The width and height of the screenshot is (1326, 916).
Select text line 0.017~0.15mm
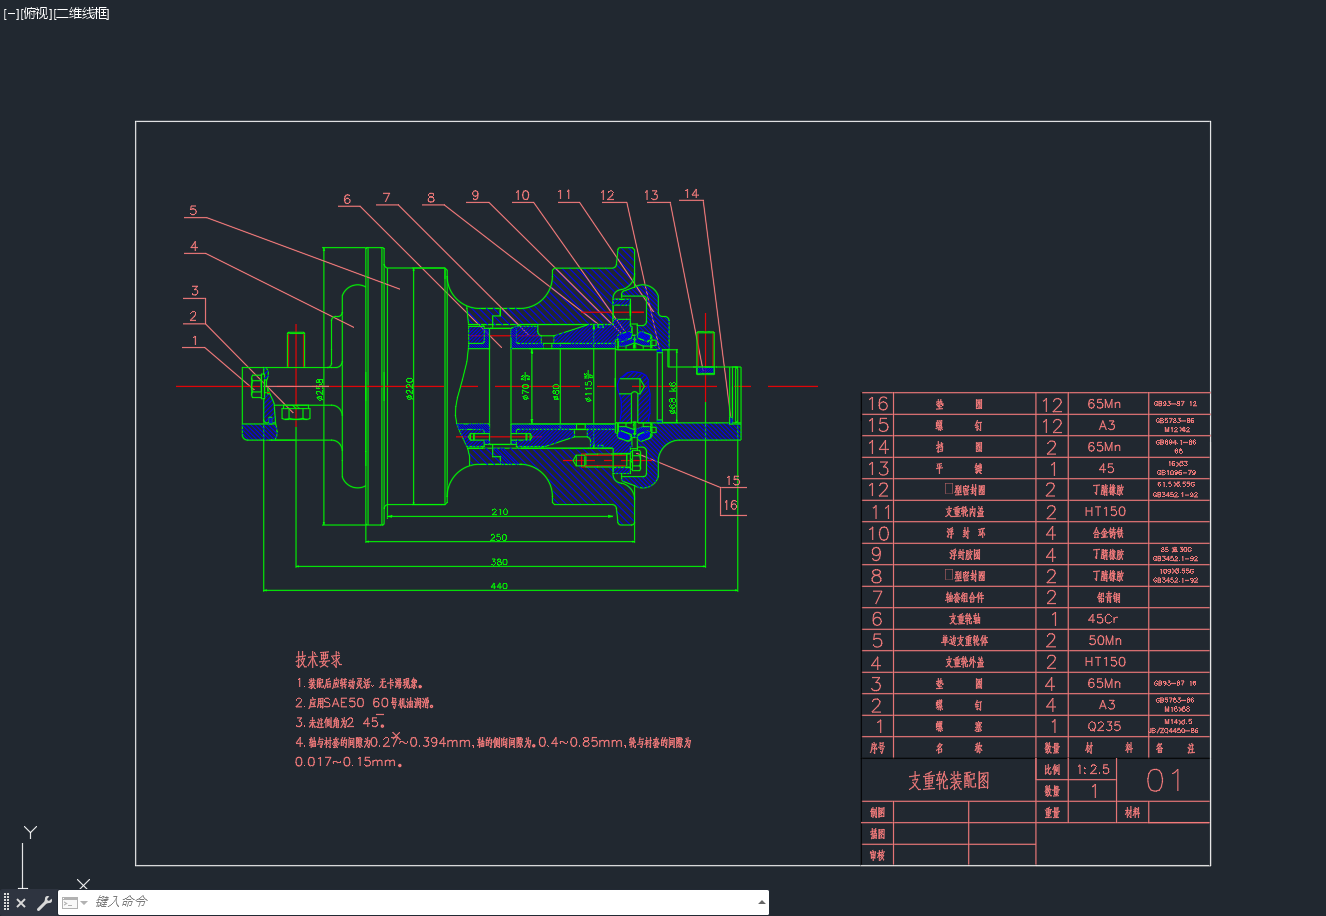coord(349,762)
